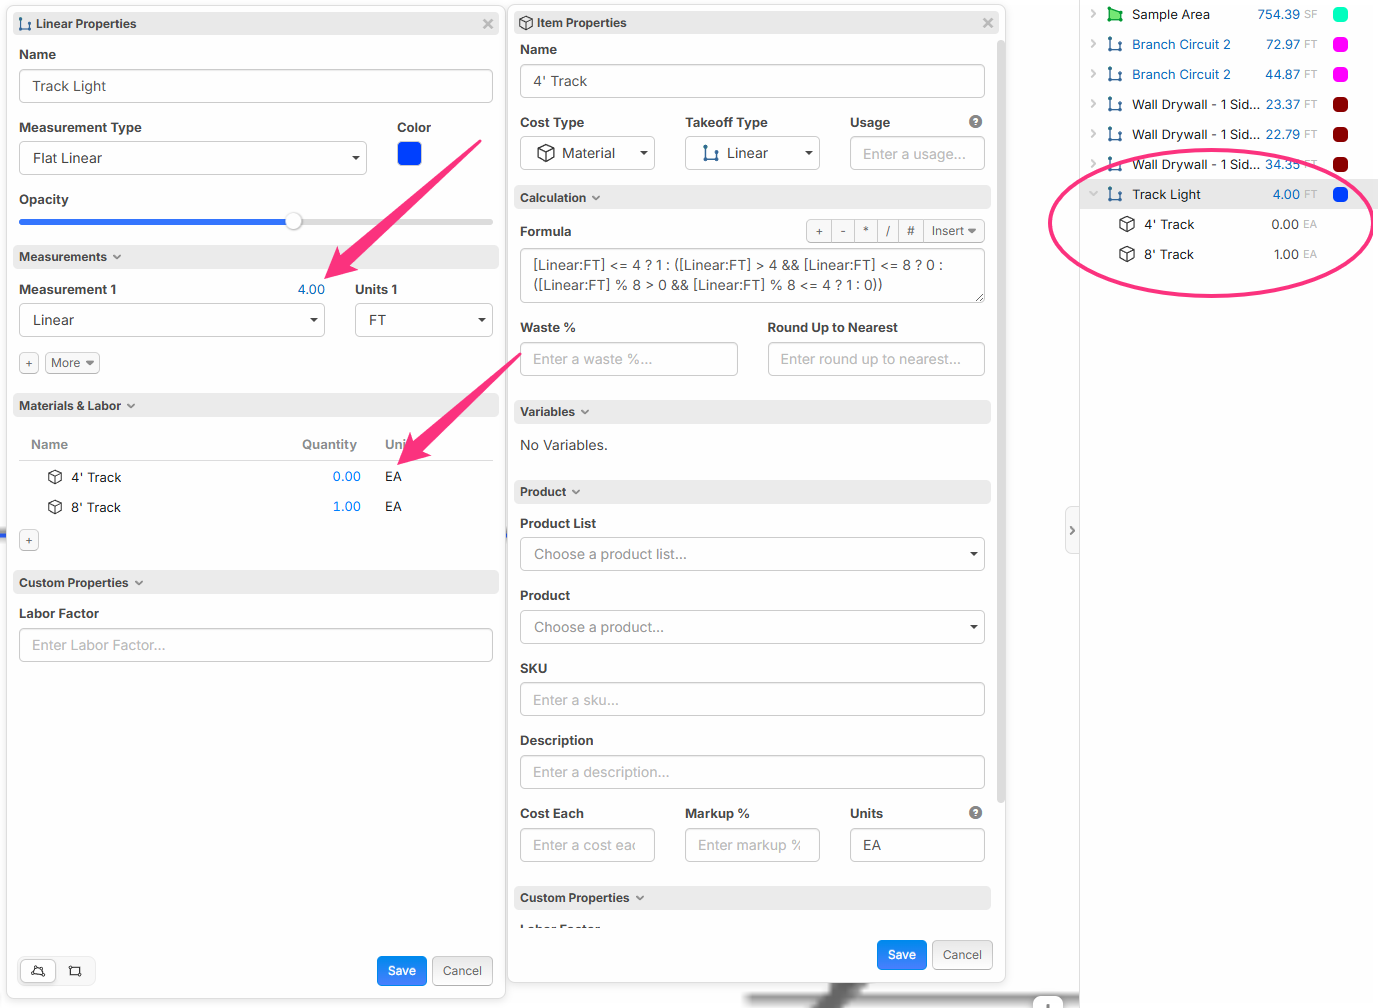1378x1008 pixels.
Task: Open the Insert menu in formula toolbar
Action: 953,231
